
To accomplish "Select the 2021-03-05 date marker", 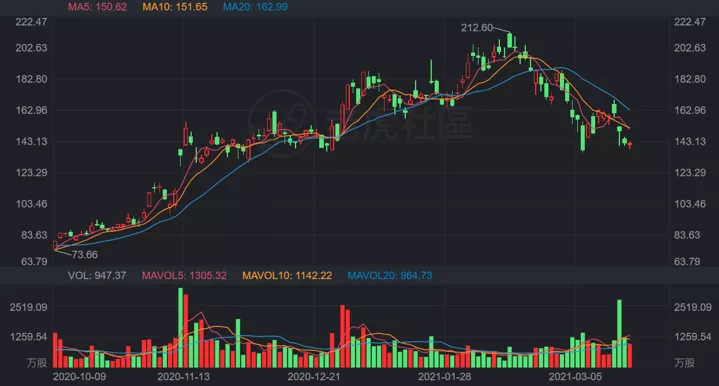I will click(575, 377).
